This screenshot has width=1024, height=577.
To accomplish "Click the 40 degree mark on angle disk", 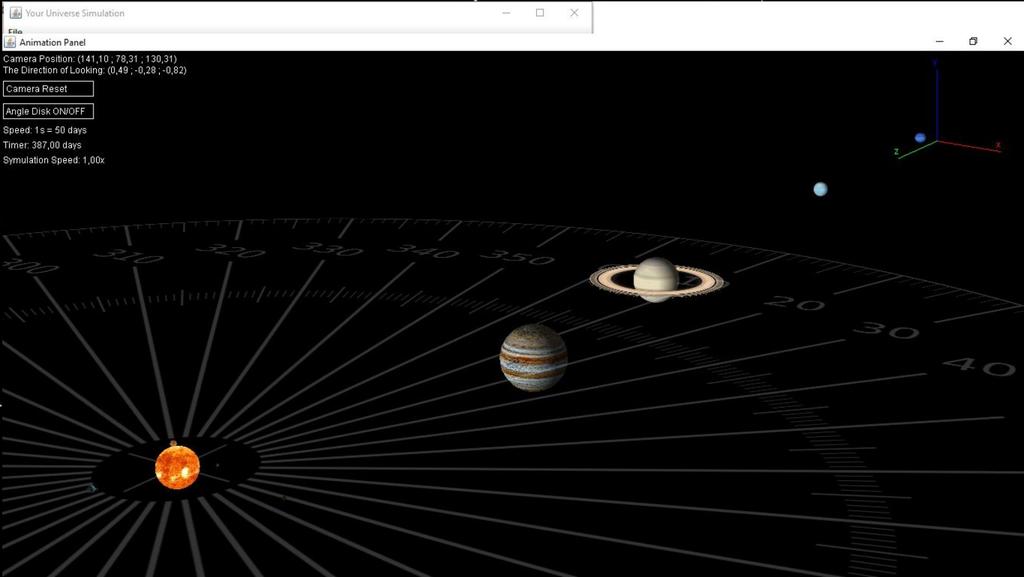I will (x=979, y=366).
